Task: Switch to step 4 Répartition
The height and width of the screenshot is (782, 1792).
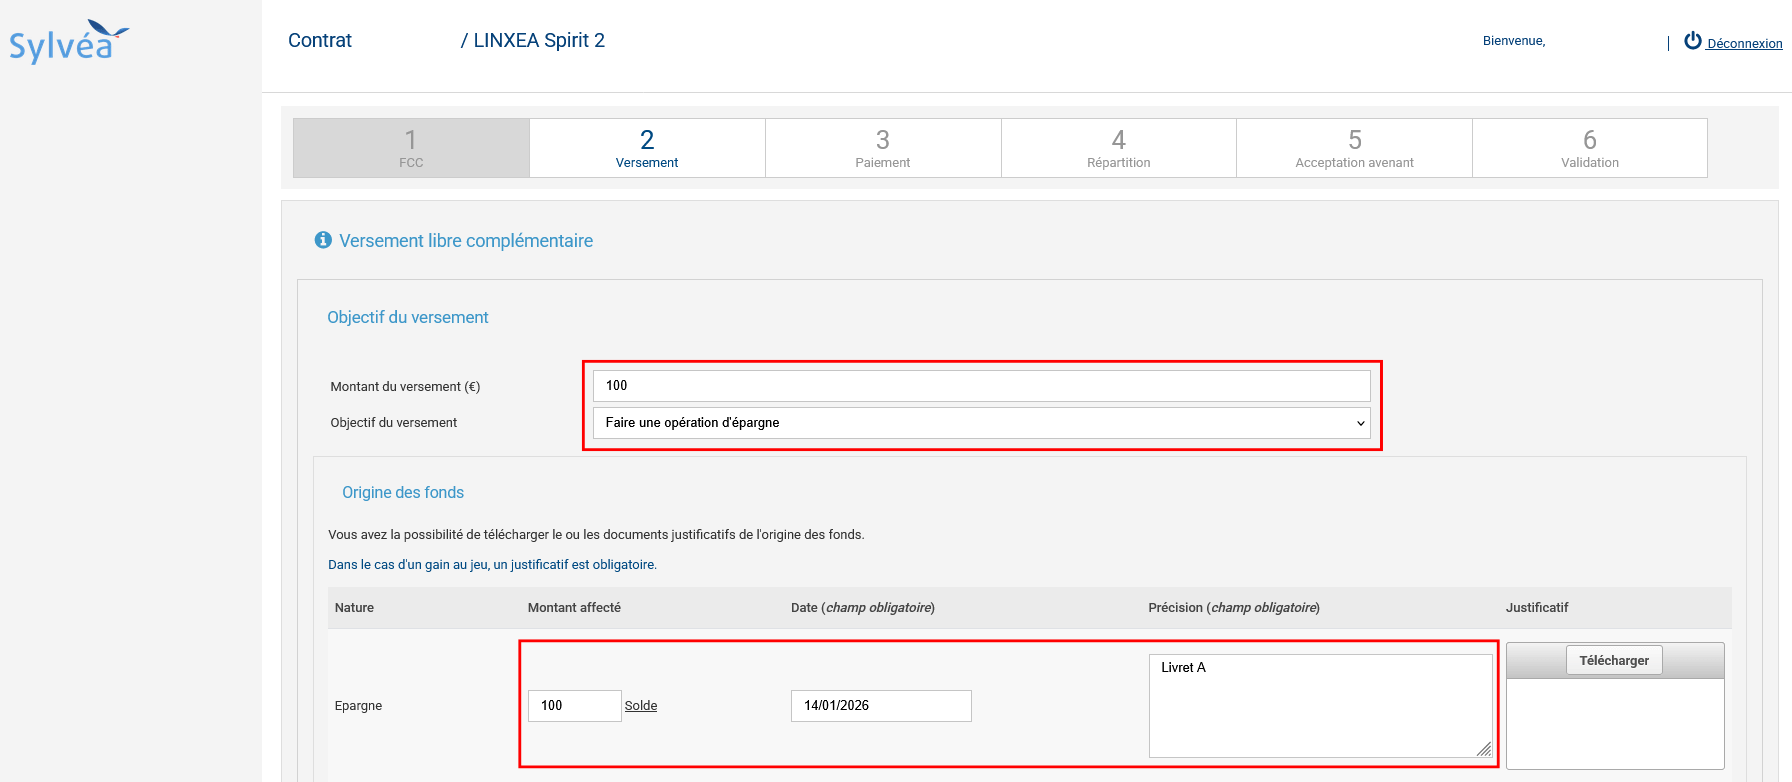Action: (x=1118, y=148)
